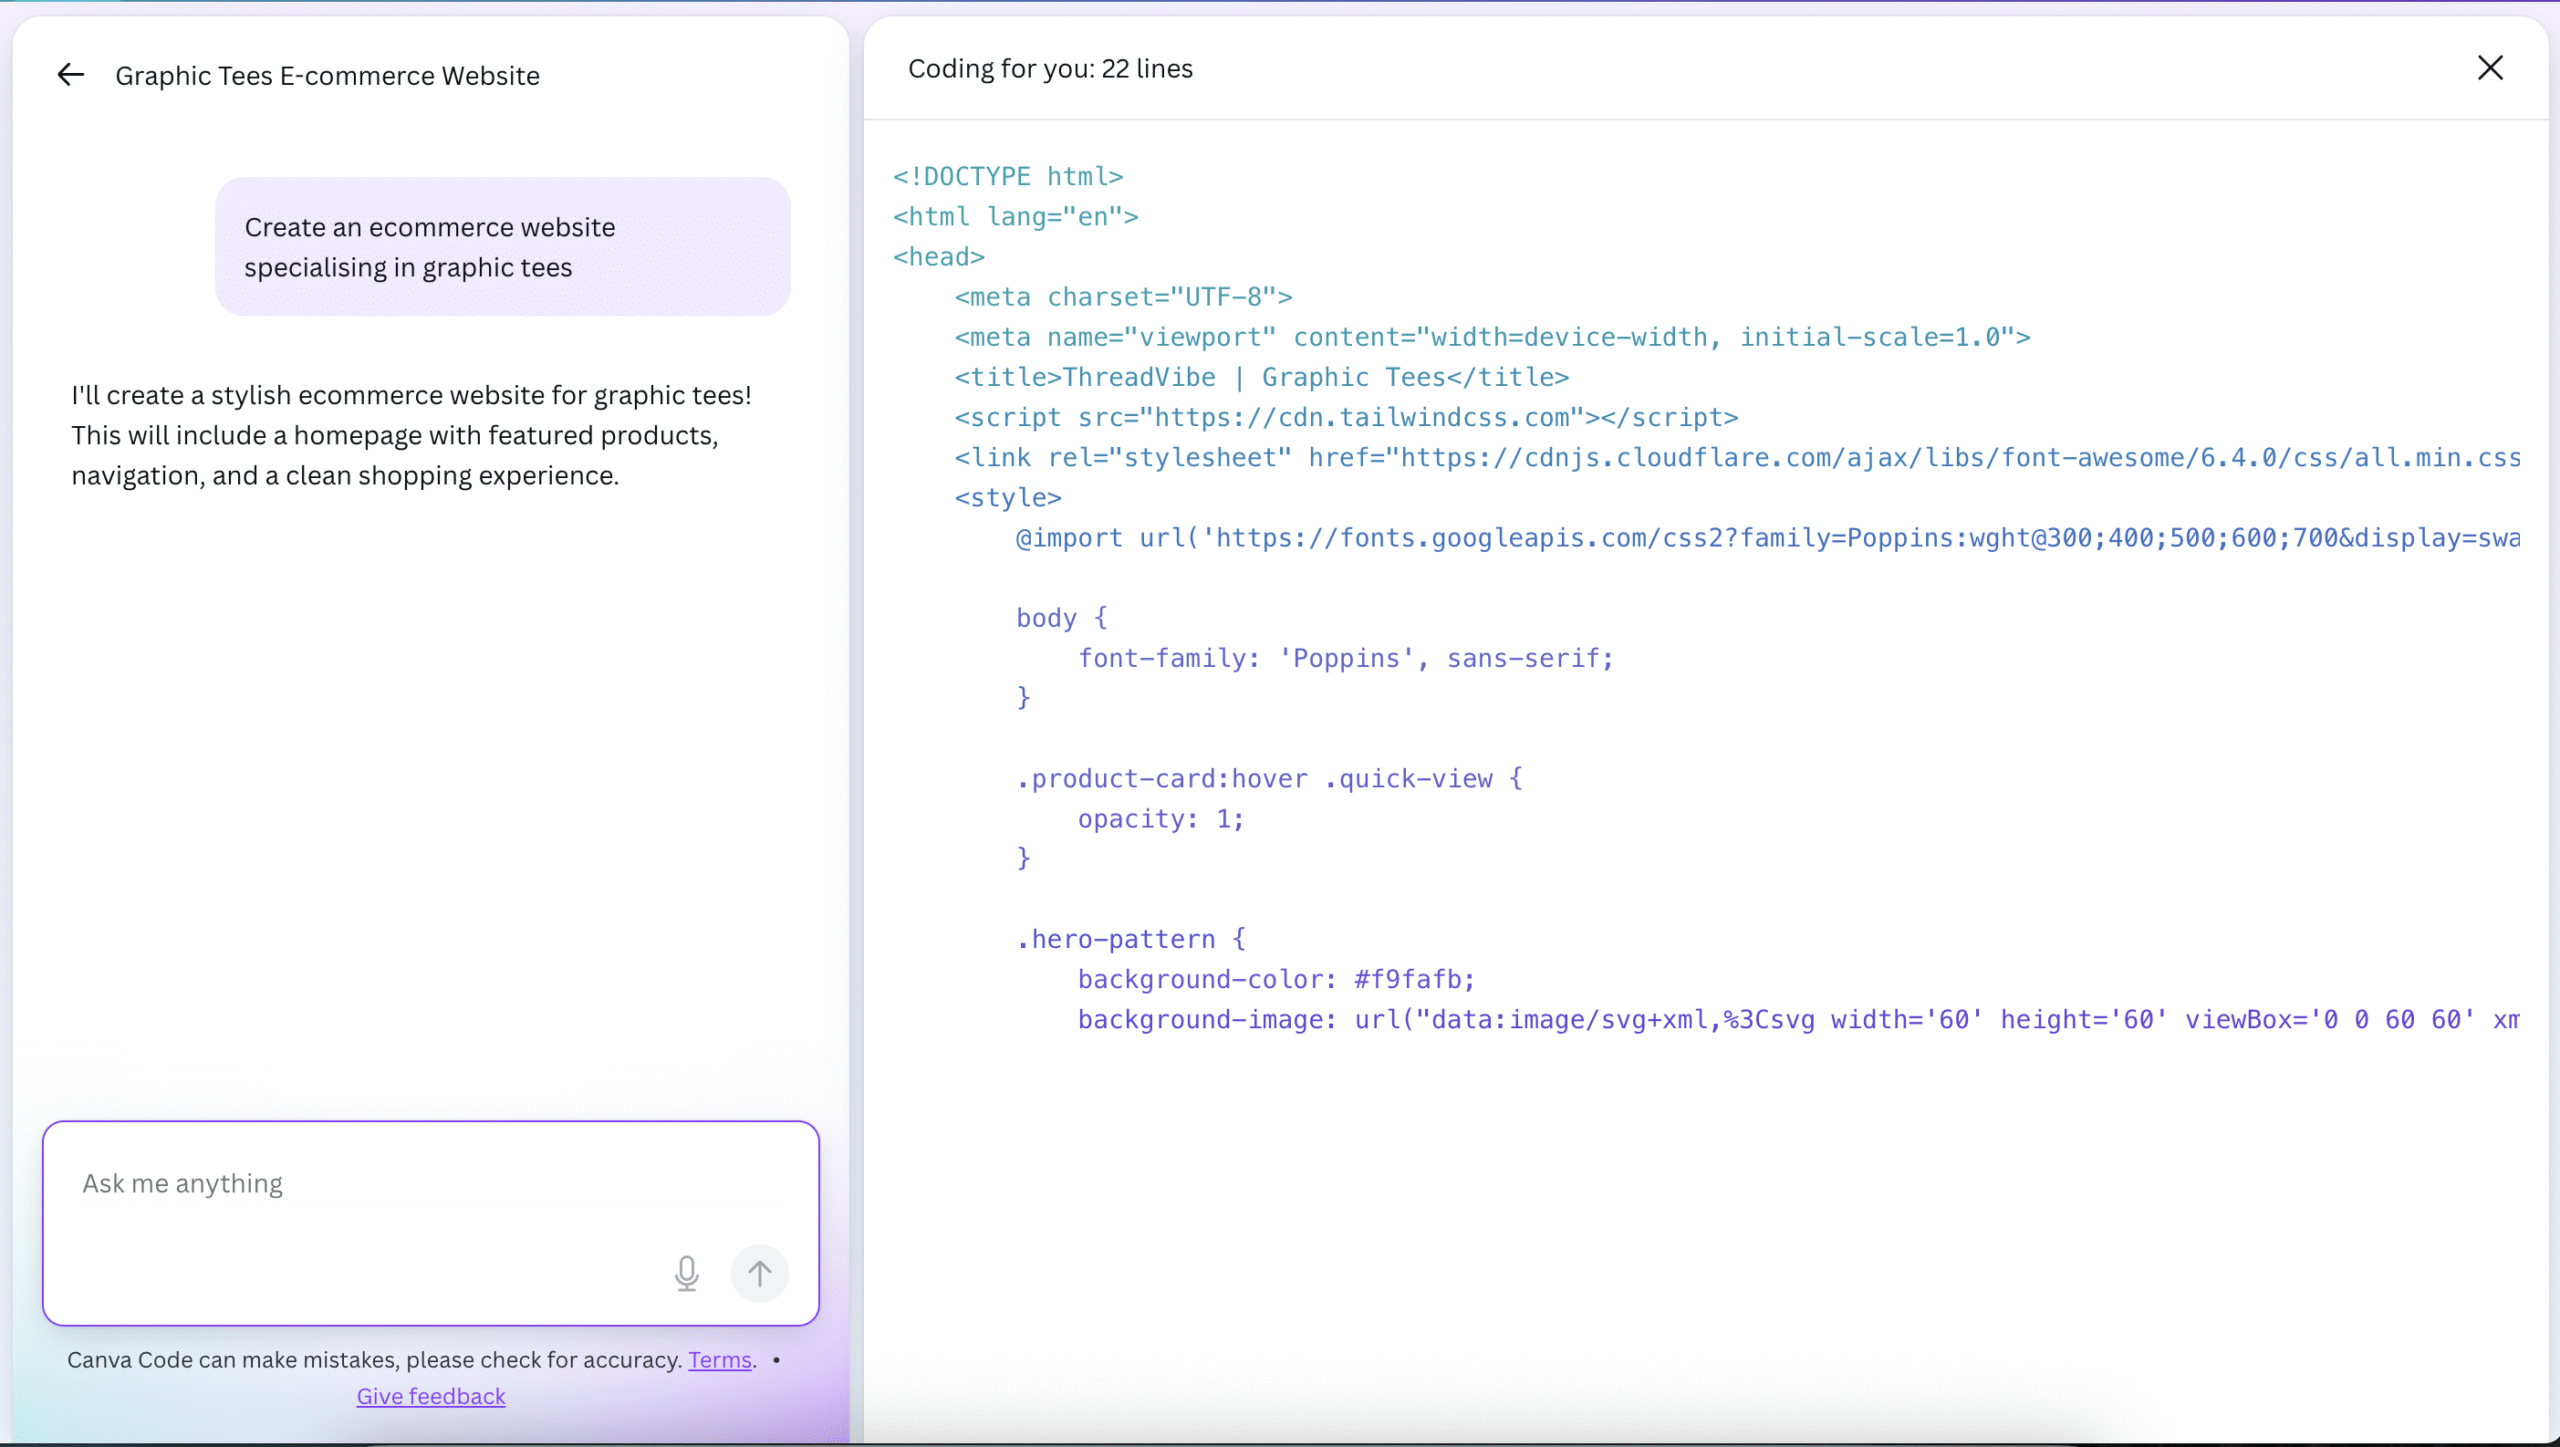Click the meta viewport code line
Screen dimensions: 2560x1447
[1492, 337]
